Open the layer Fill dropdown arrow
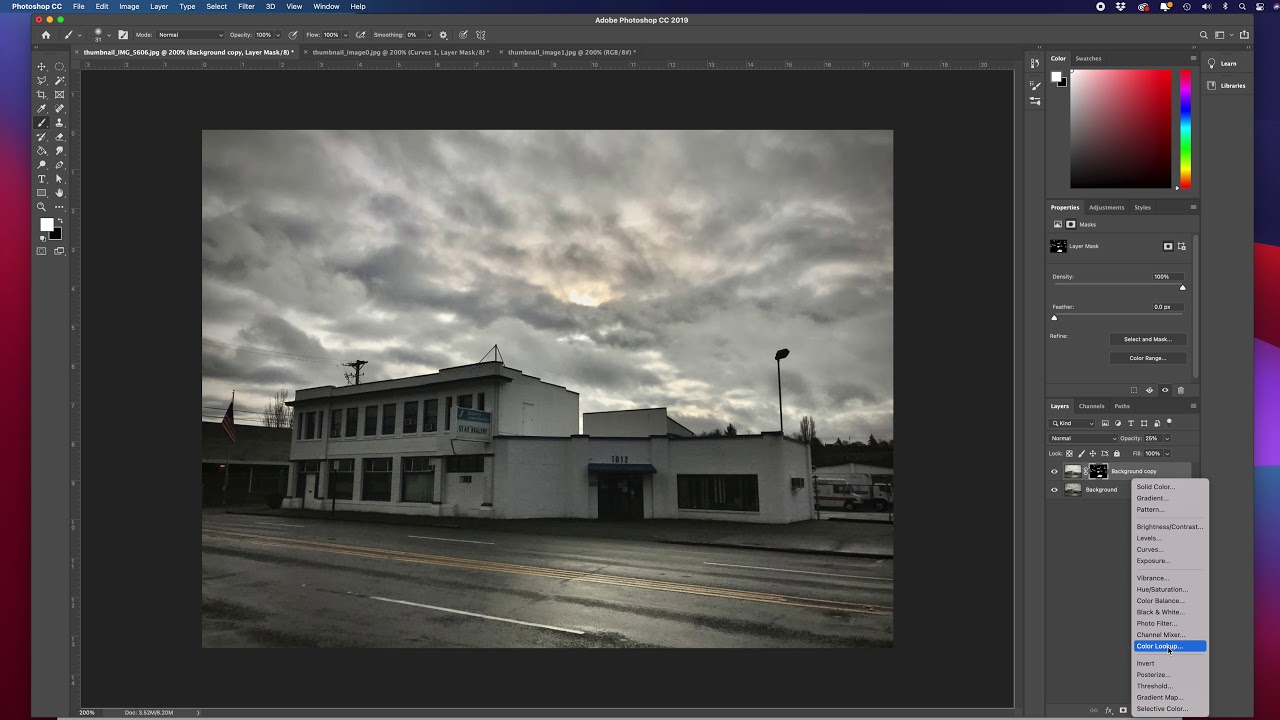 pos(1166,453)
